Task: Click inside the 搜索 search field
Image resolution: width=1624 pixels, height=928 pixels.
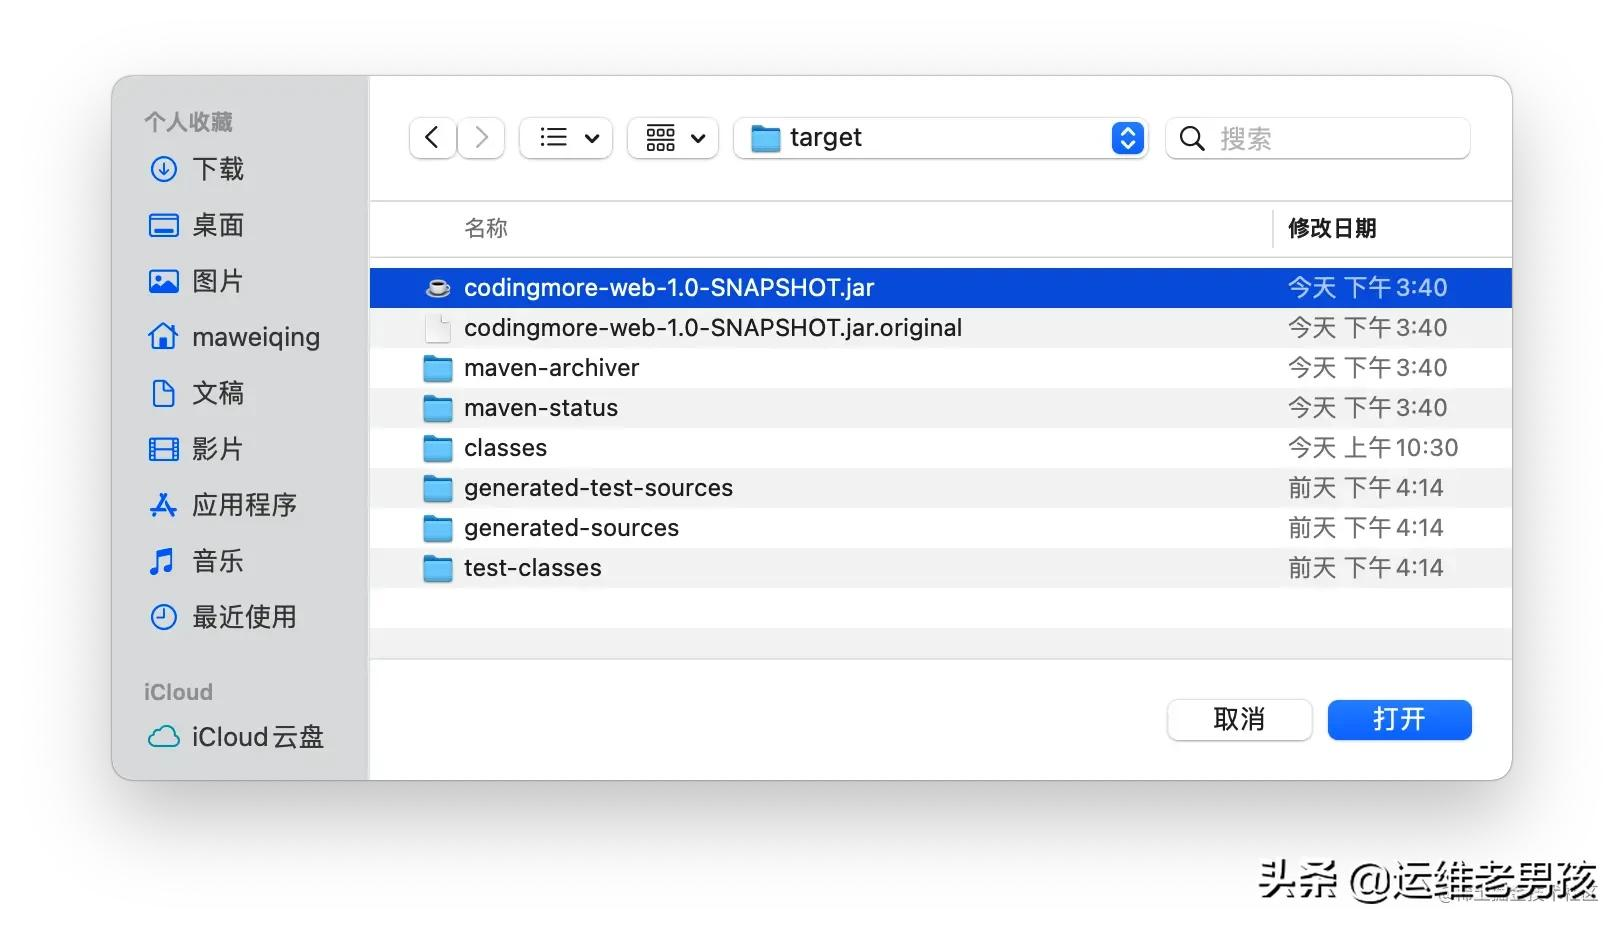Action: [x=1316, y=138]
